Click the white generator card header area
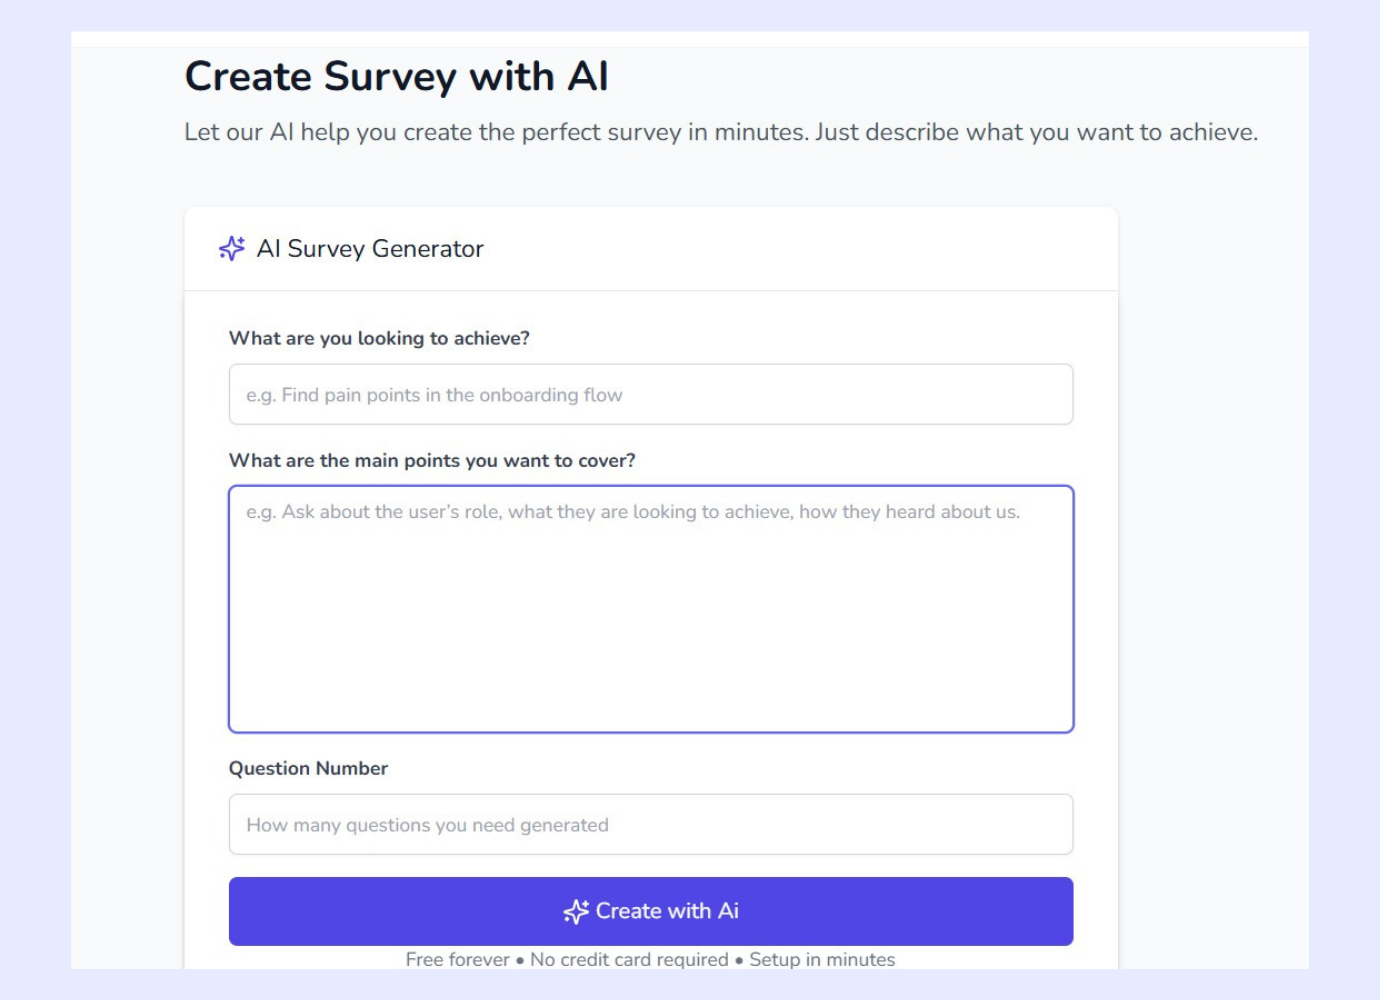 800,249
